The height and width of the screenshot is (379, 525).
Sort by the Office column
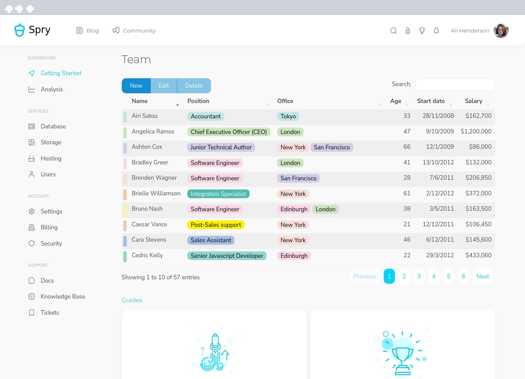click(329, 101)
